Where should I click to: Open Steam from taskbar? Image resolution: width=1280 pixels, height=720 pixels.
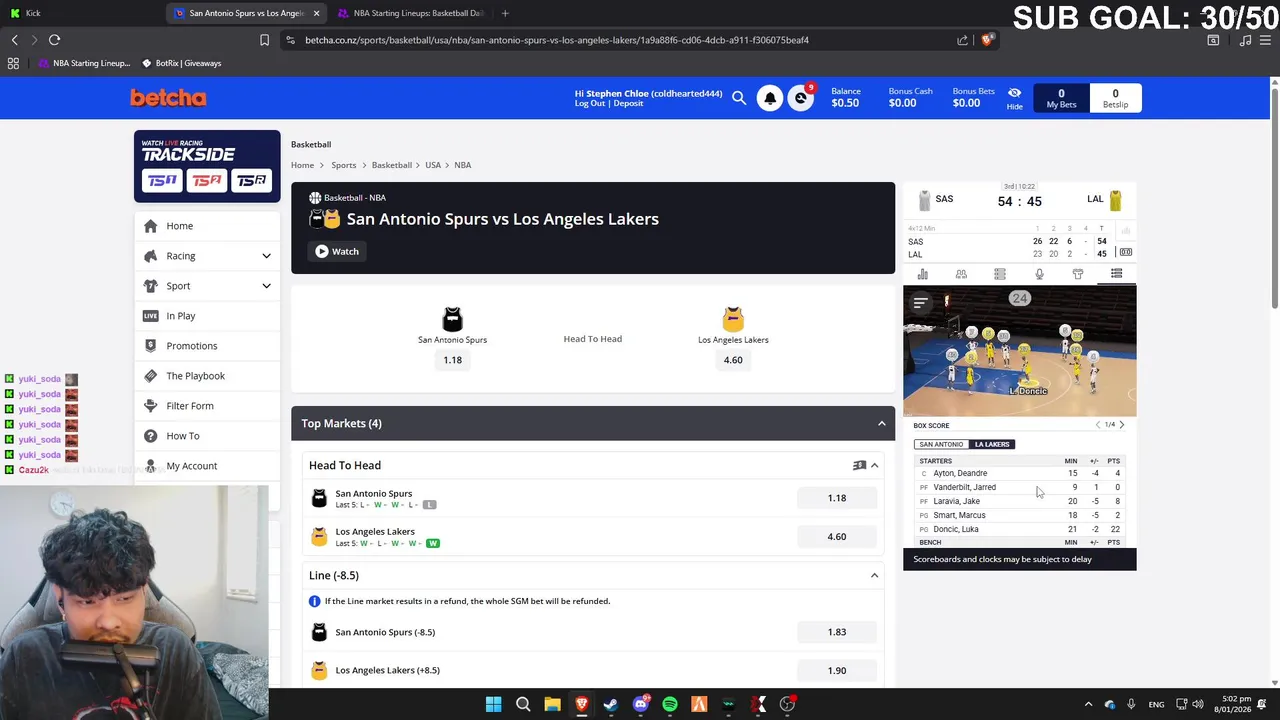pos(611,704)
